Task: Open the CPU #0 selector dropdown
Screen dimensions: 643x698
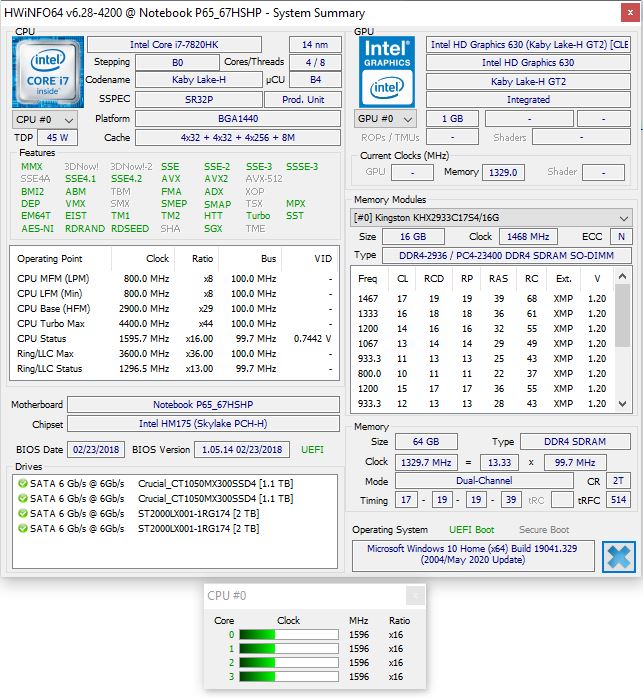Action: [45, 120]
